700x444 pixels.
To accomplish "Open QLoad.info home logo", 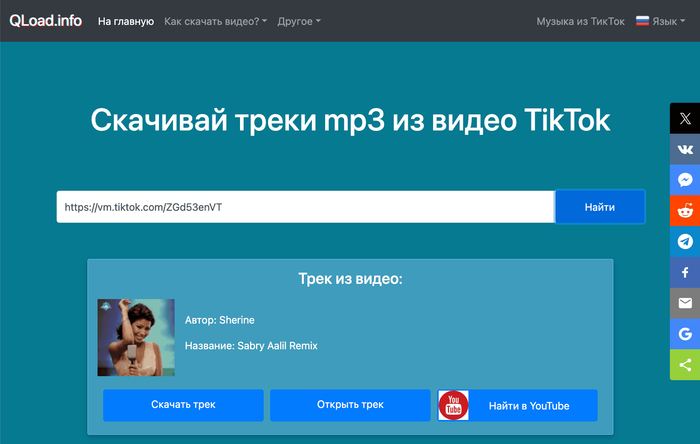I will point(46,21).
